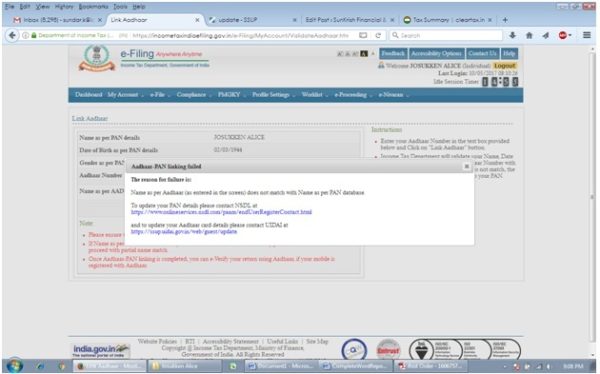This screenshot has width=600, height=374.
Task: Close the Tax Summary cleartax.in tab
Action: click(490, 20)
